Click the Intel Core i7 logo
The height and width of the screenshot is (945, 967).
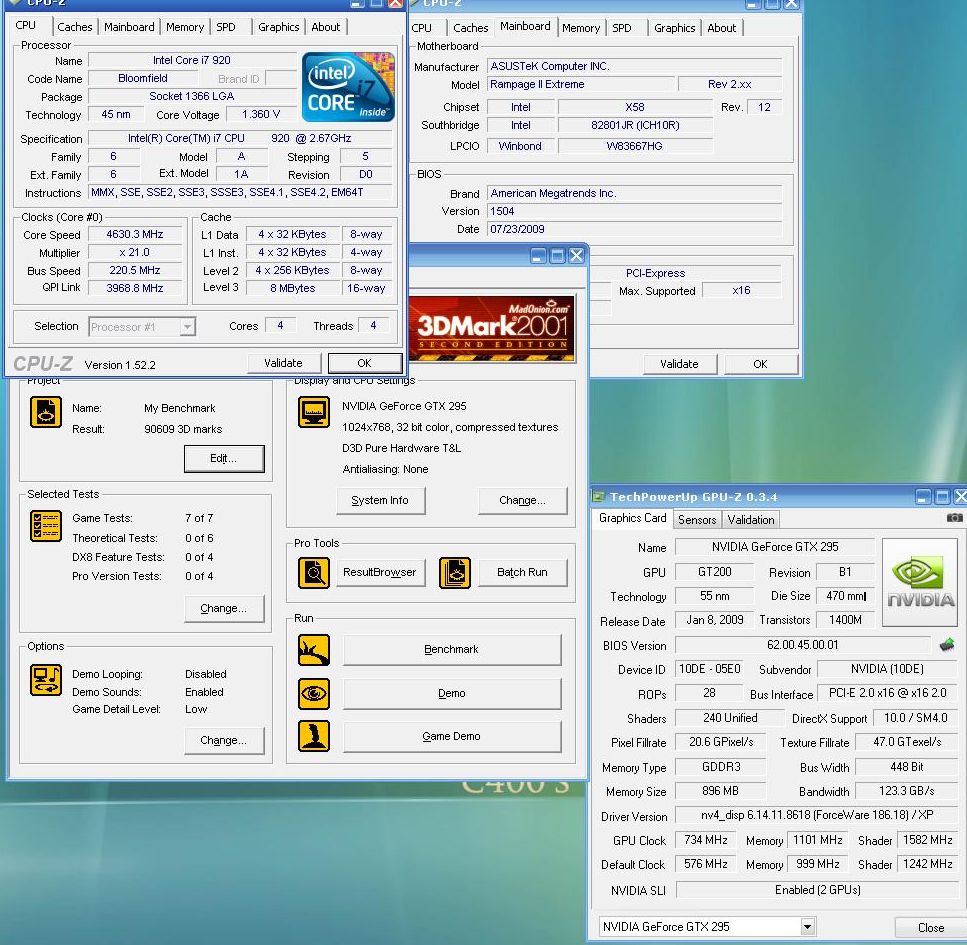pyautogui.click(x=348, y=86)
